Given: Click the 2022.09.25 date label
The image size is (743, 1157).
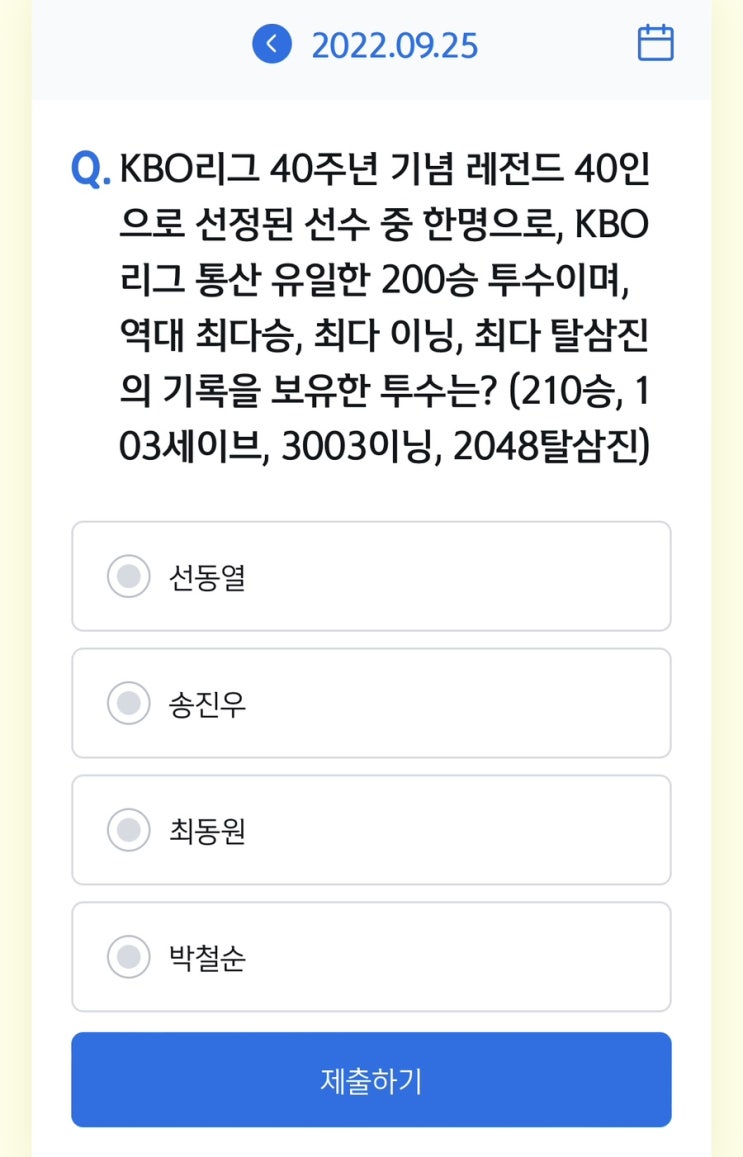Looking at the screenshot, I should (394, 45).
